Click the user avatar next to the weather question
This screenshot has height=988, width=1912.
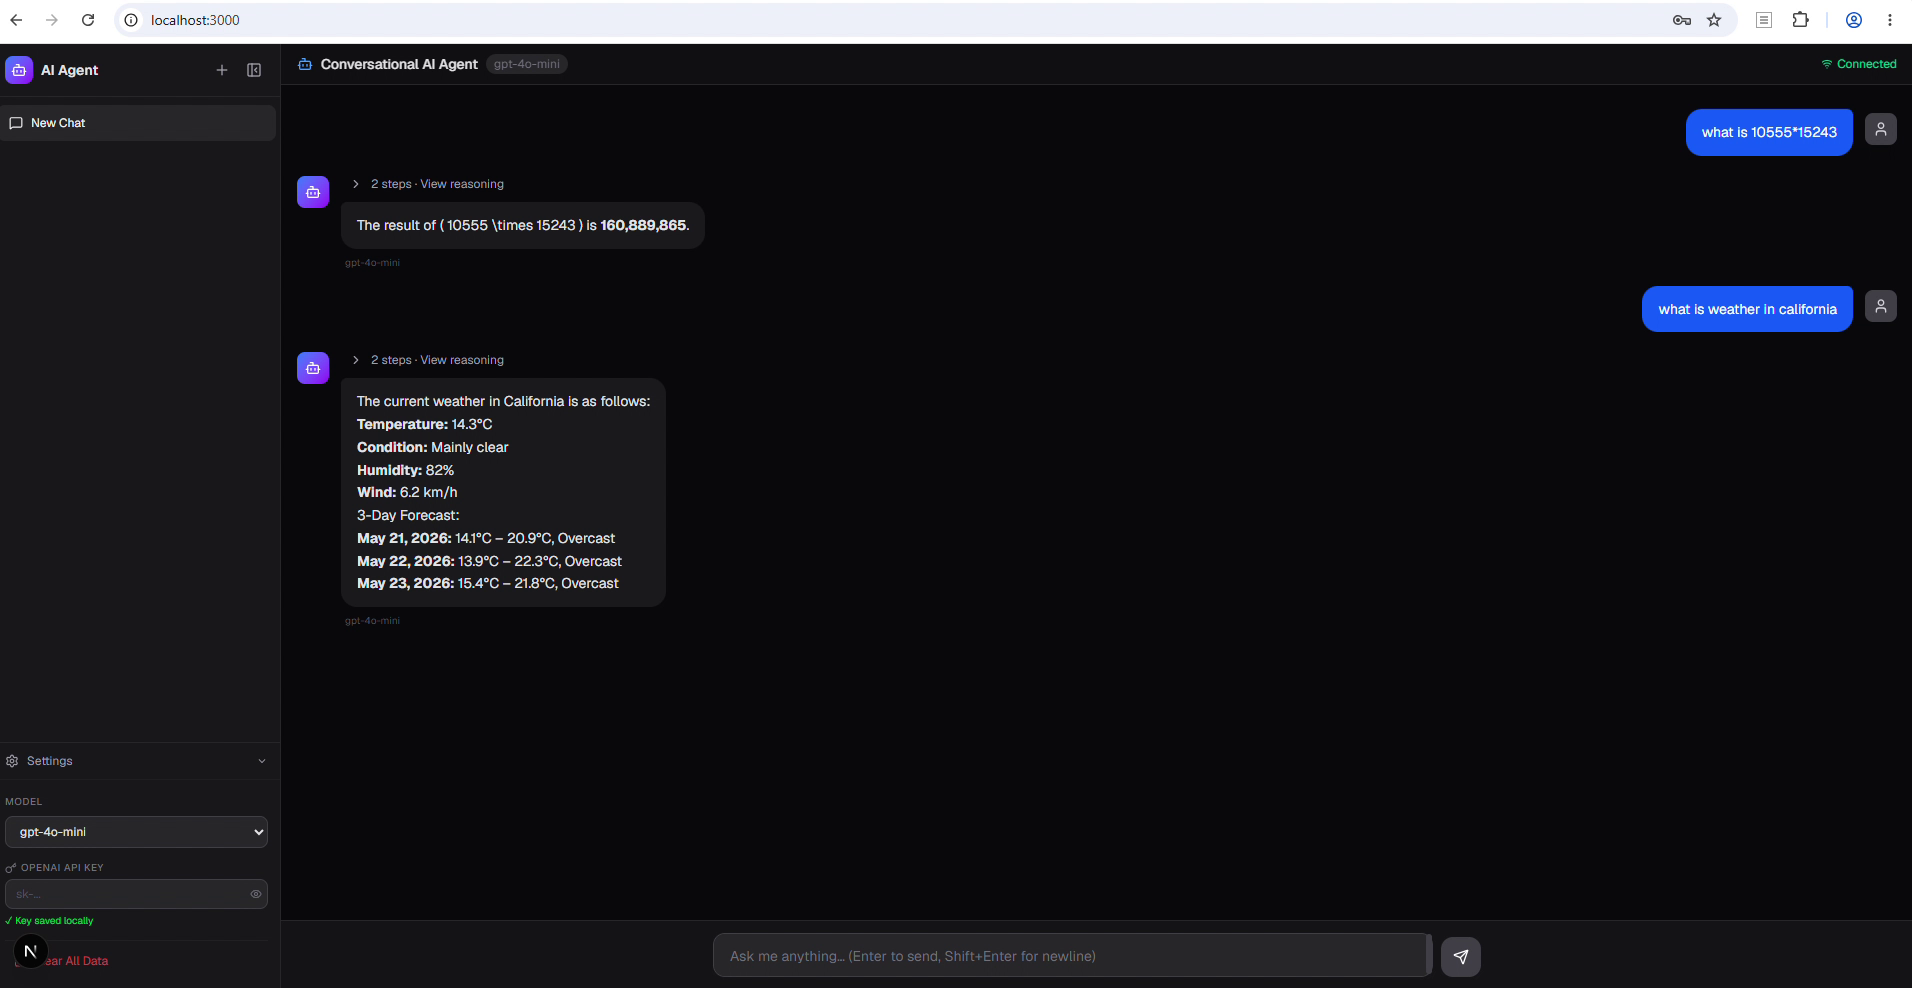[1881, 306]
